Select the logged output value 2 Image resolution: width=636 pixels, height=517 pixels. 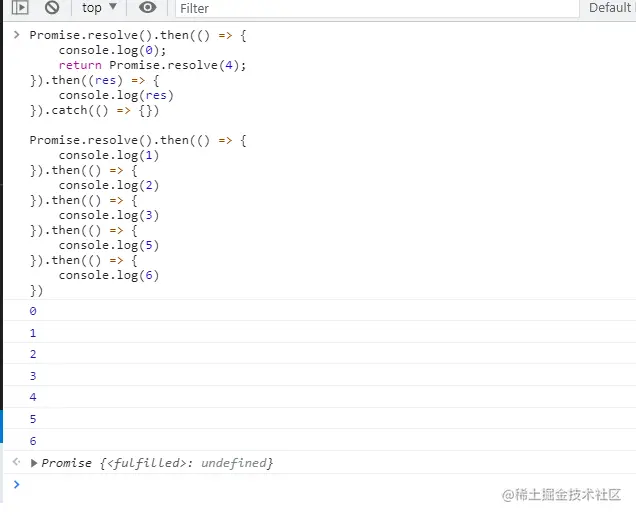click(x=33, y=354)
